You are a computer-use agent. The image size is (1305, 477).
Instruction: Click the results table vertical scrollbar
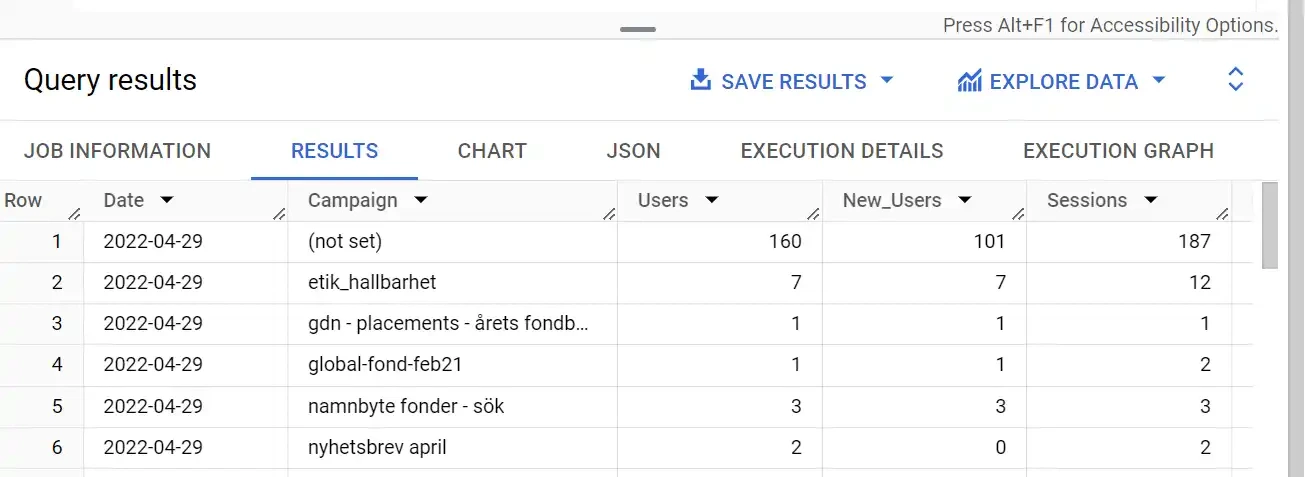(1270, 226)
